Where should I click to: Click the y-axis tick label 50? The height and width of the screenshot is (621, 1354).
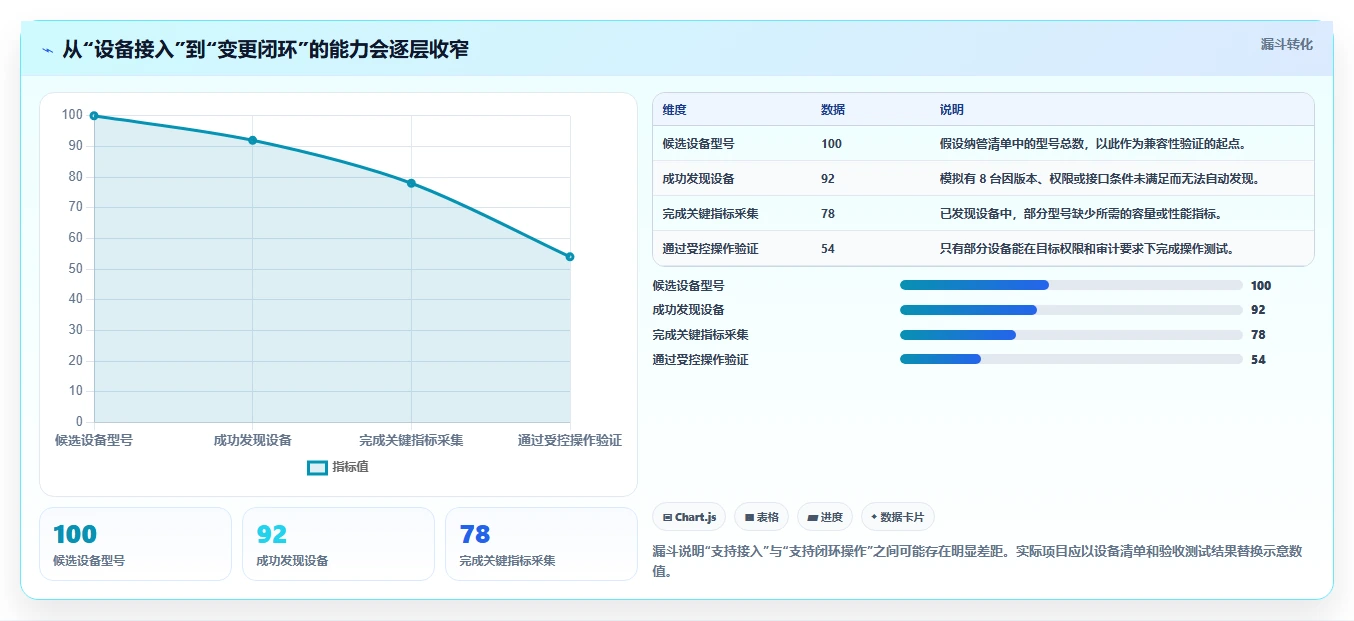coord(76,269)
